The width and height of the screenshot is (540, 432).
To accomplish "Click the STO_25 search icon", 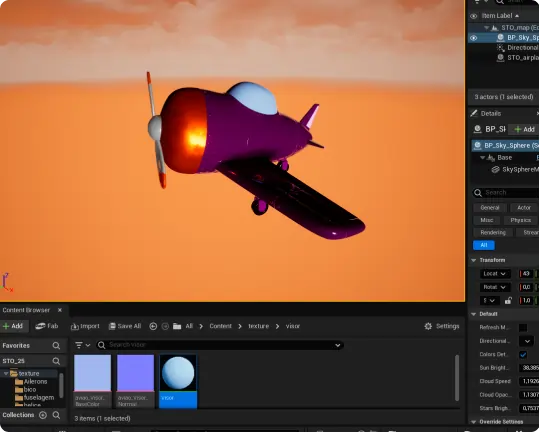I will [x=56, y=361].
